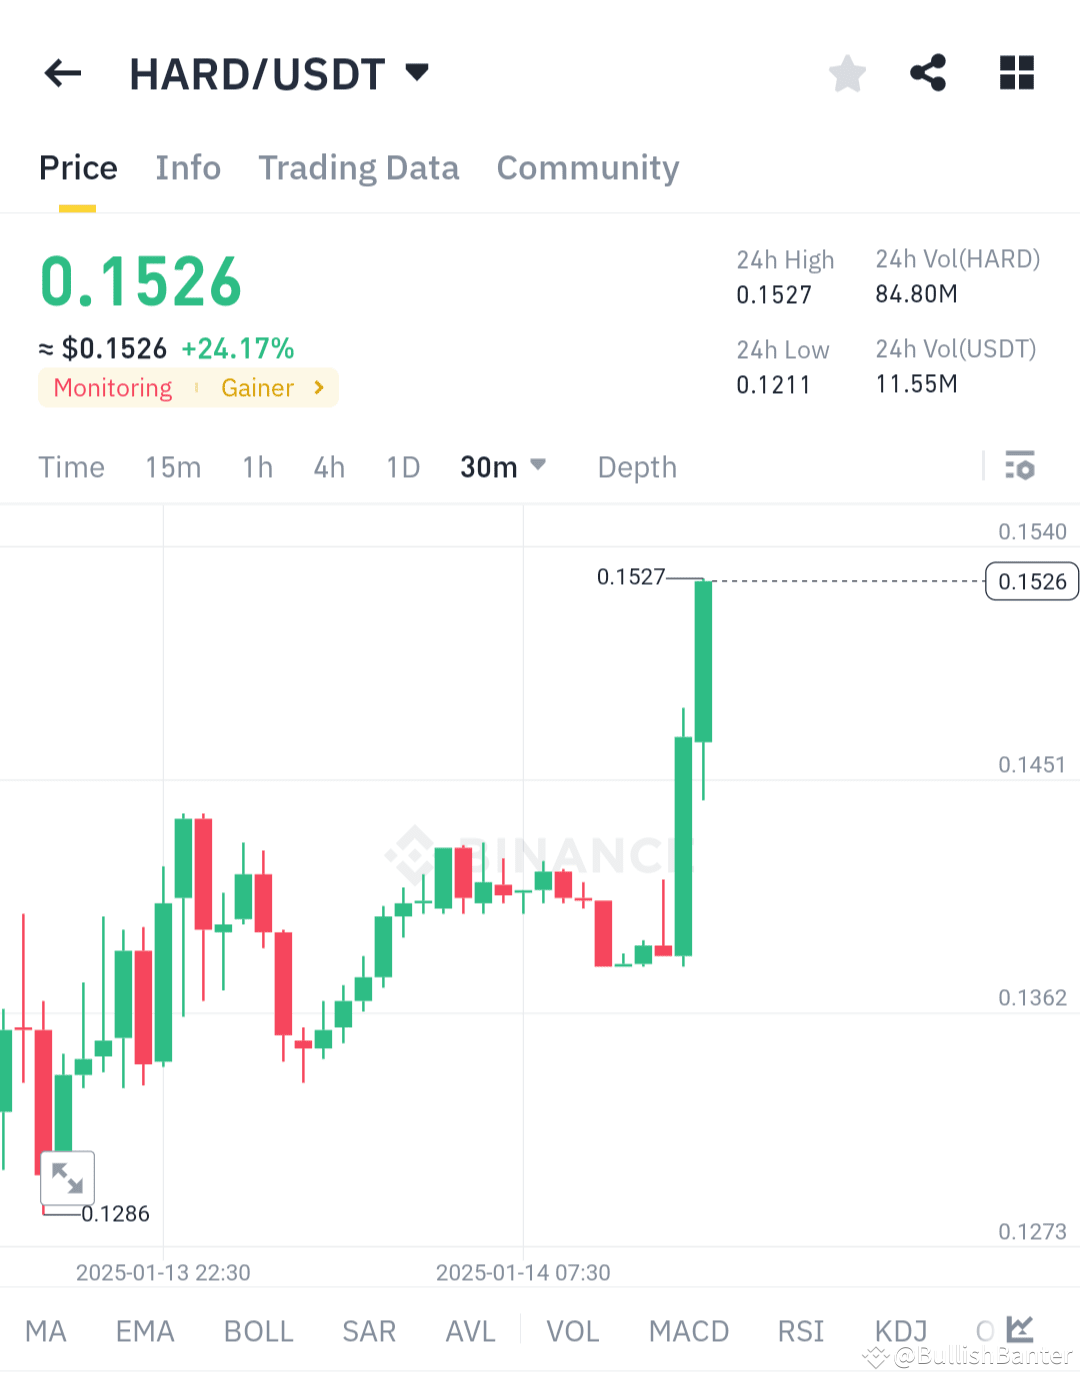Favorite HARD/USDT using the star icon
The width and height of the screenshot is (1080, 1378).
[x=847, y=73]
